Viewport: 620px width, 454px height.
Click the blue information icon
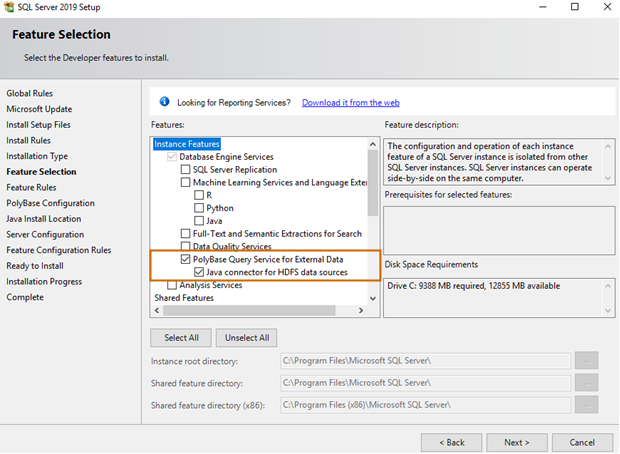click(x=164, y=102)
